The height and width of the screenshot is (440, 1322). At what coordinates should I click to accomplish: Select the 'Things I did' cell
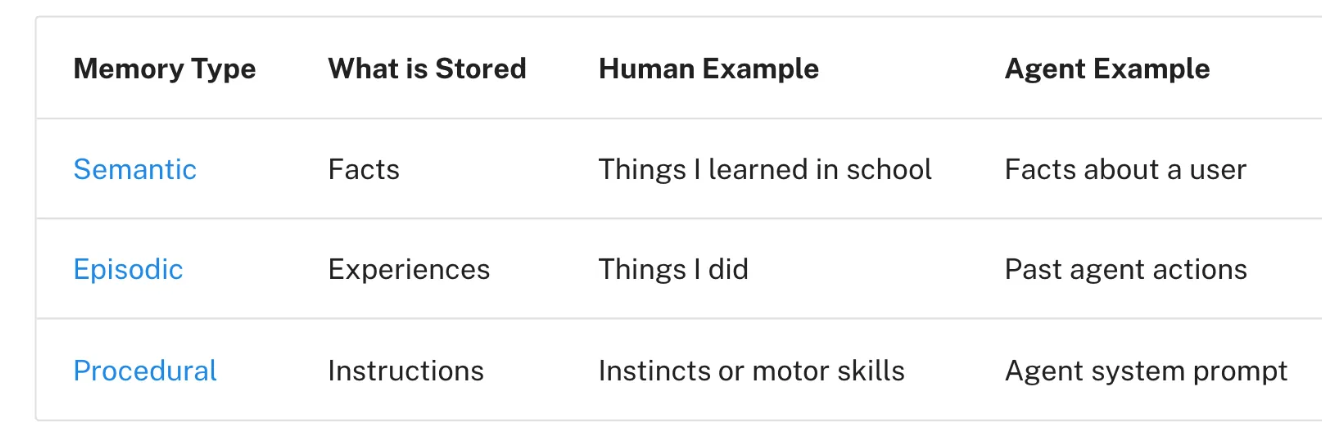click(673, 269)
